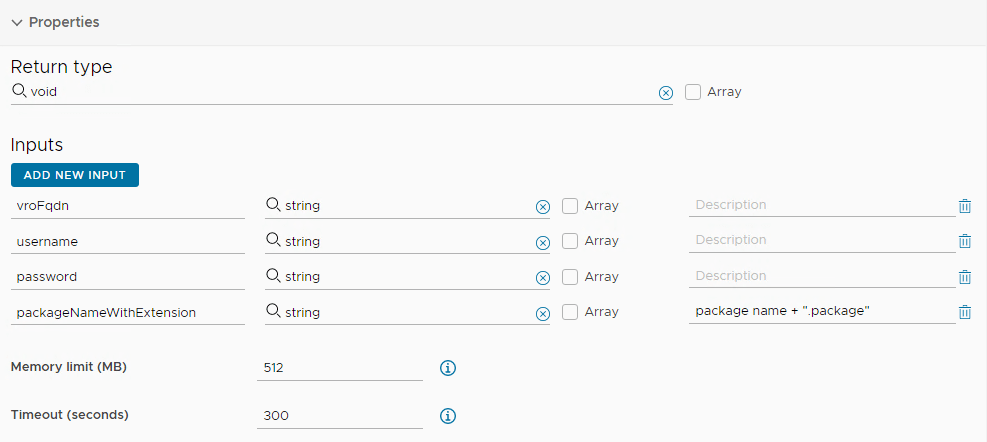
Task: Toggle Array checkbox for username input
Action: point(570,241)
